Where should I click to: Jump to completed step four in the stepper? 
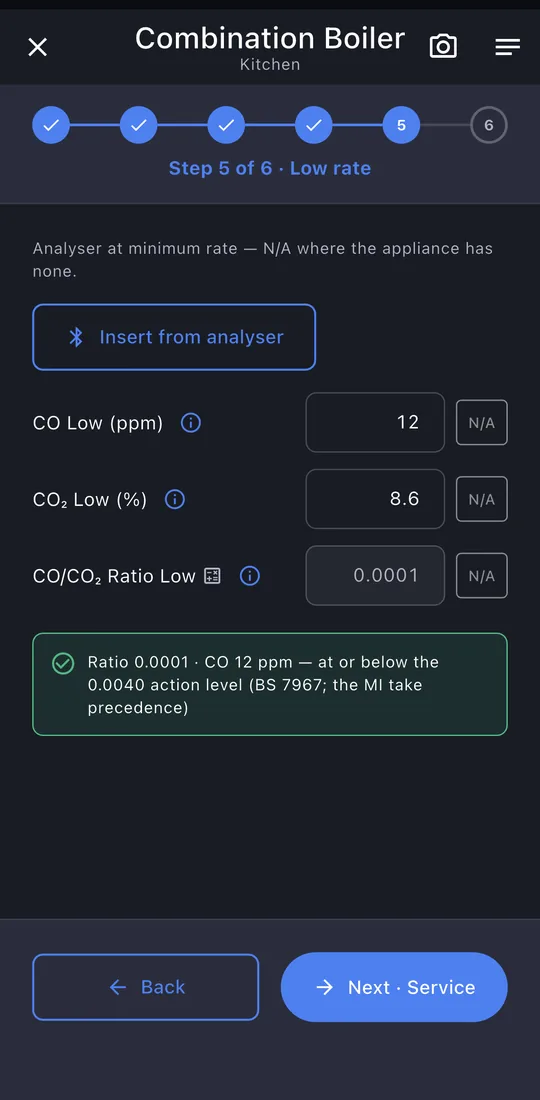click(x=313, y=125)
